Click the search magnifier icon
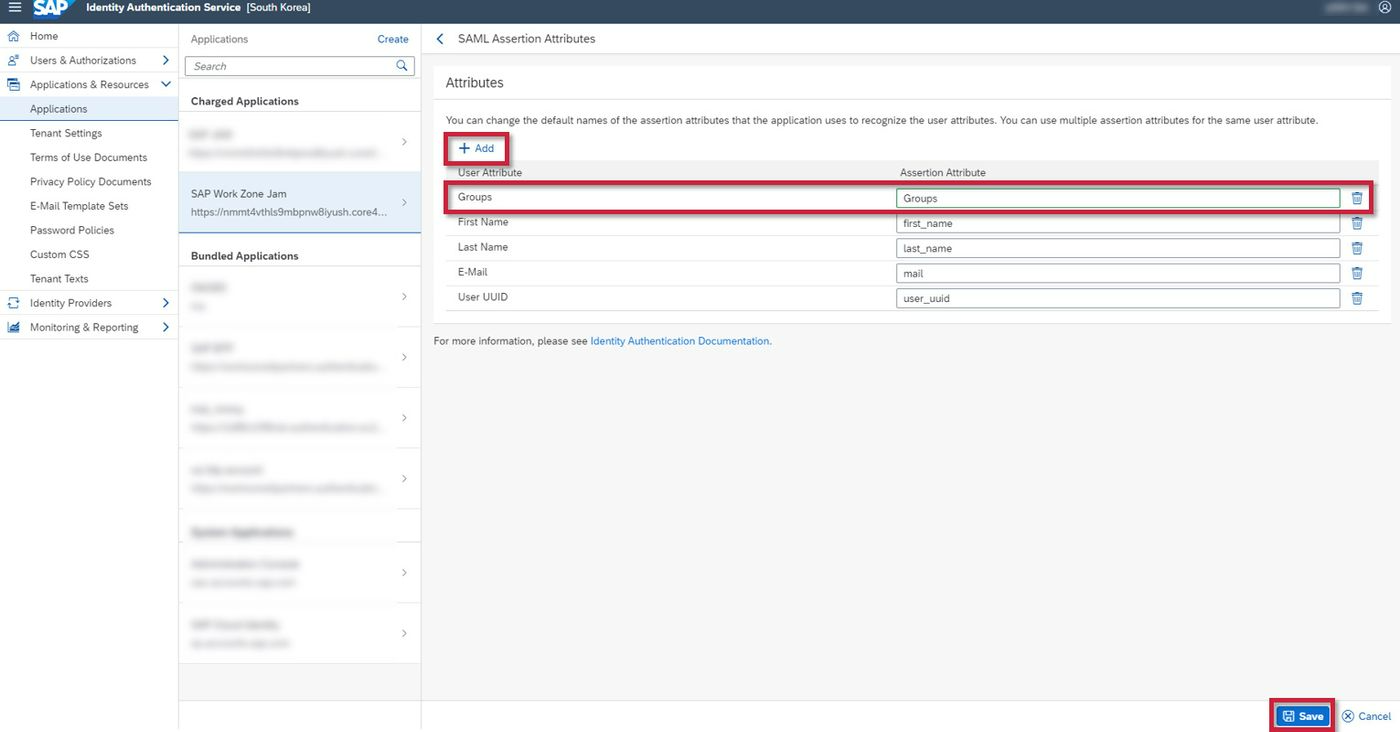 tap(402, 66)
